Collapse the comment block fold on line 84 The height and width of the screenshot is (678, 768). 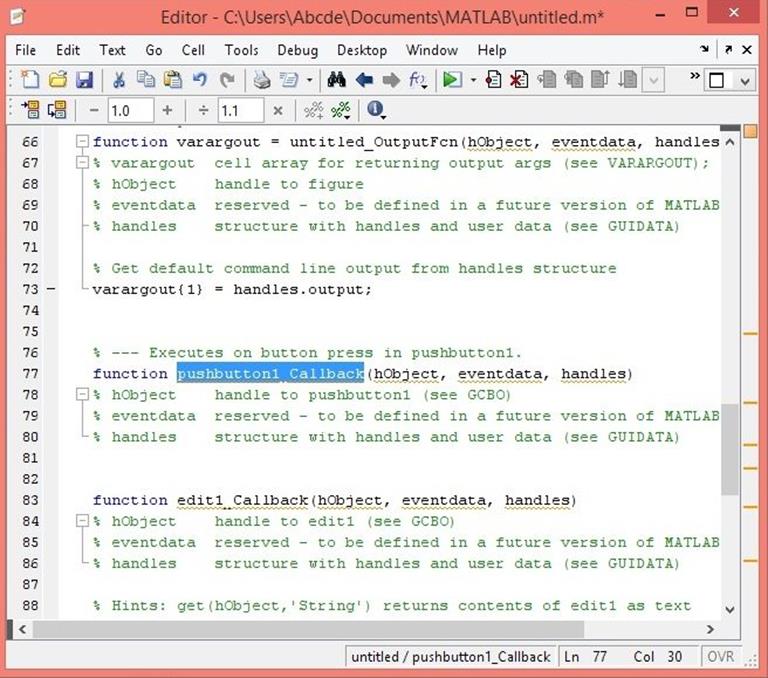(x=84, y=521)
